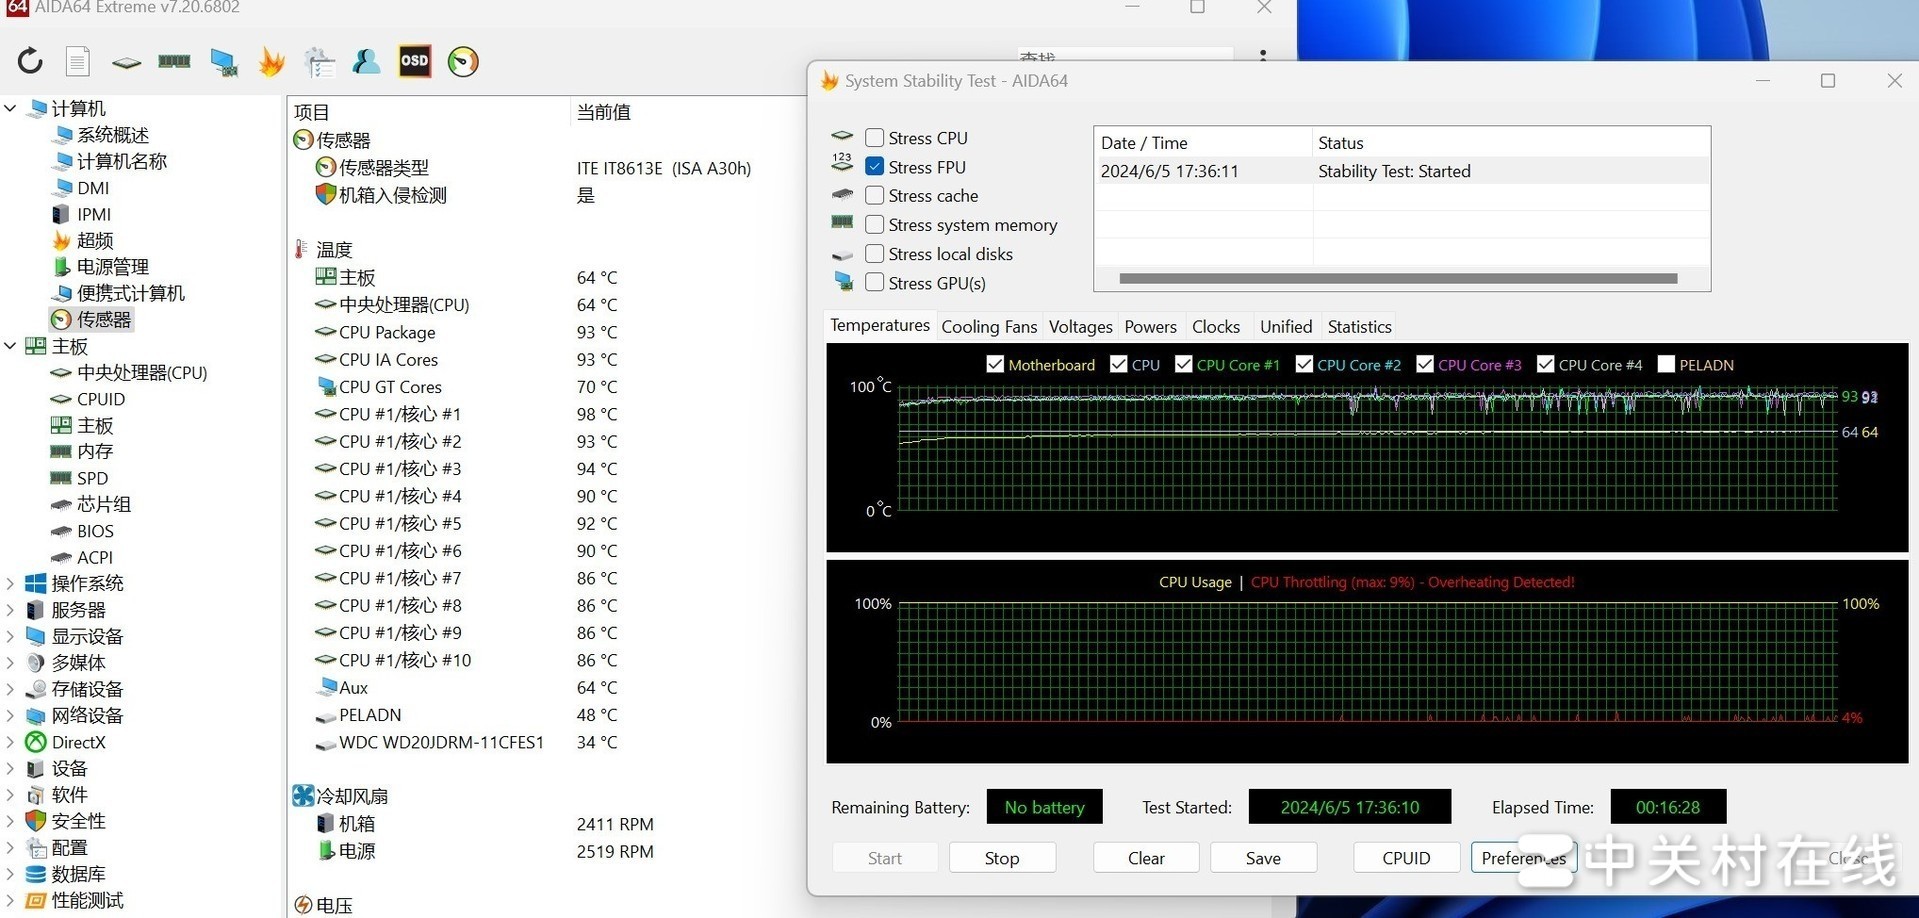Enable Stress GPU(s) checkbox
This screenshot has width=1919, height=918.
[x=874, y=283]
